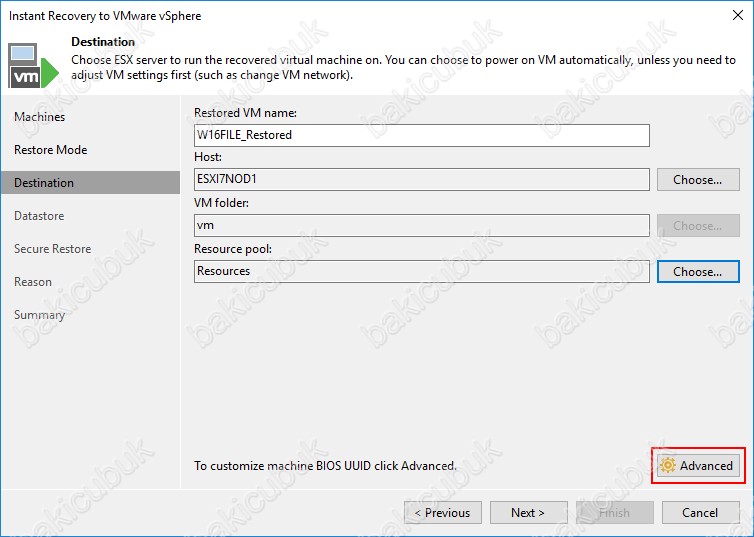The width and height of the screenshot is (754, 537).
Task: Click the VM restore wizard icon
Action: point(33,66)
